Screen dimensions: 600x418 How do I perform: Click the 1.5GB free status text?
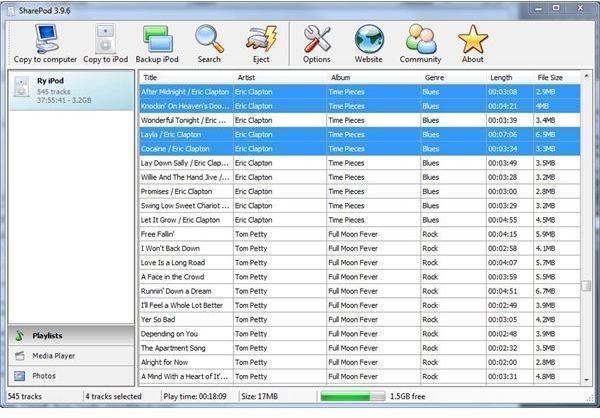(408, 397)
